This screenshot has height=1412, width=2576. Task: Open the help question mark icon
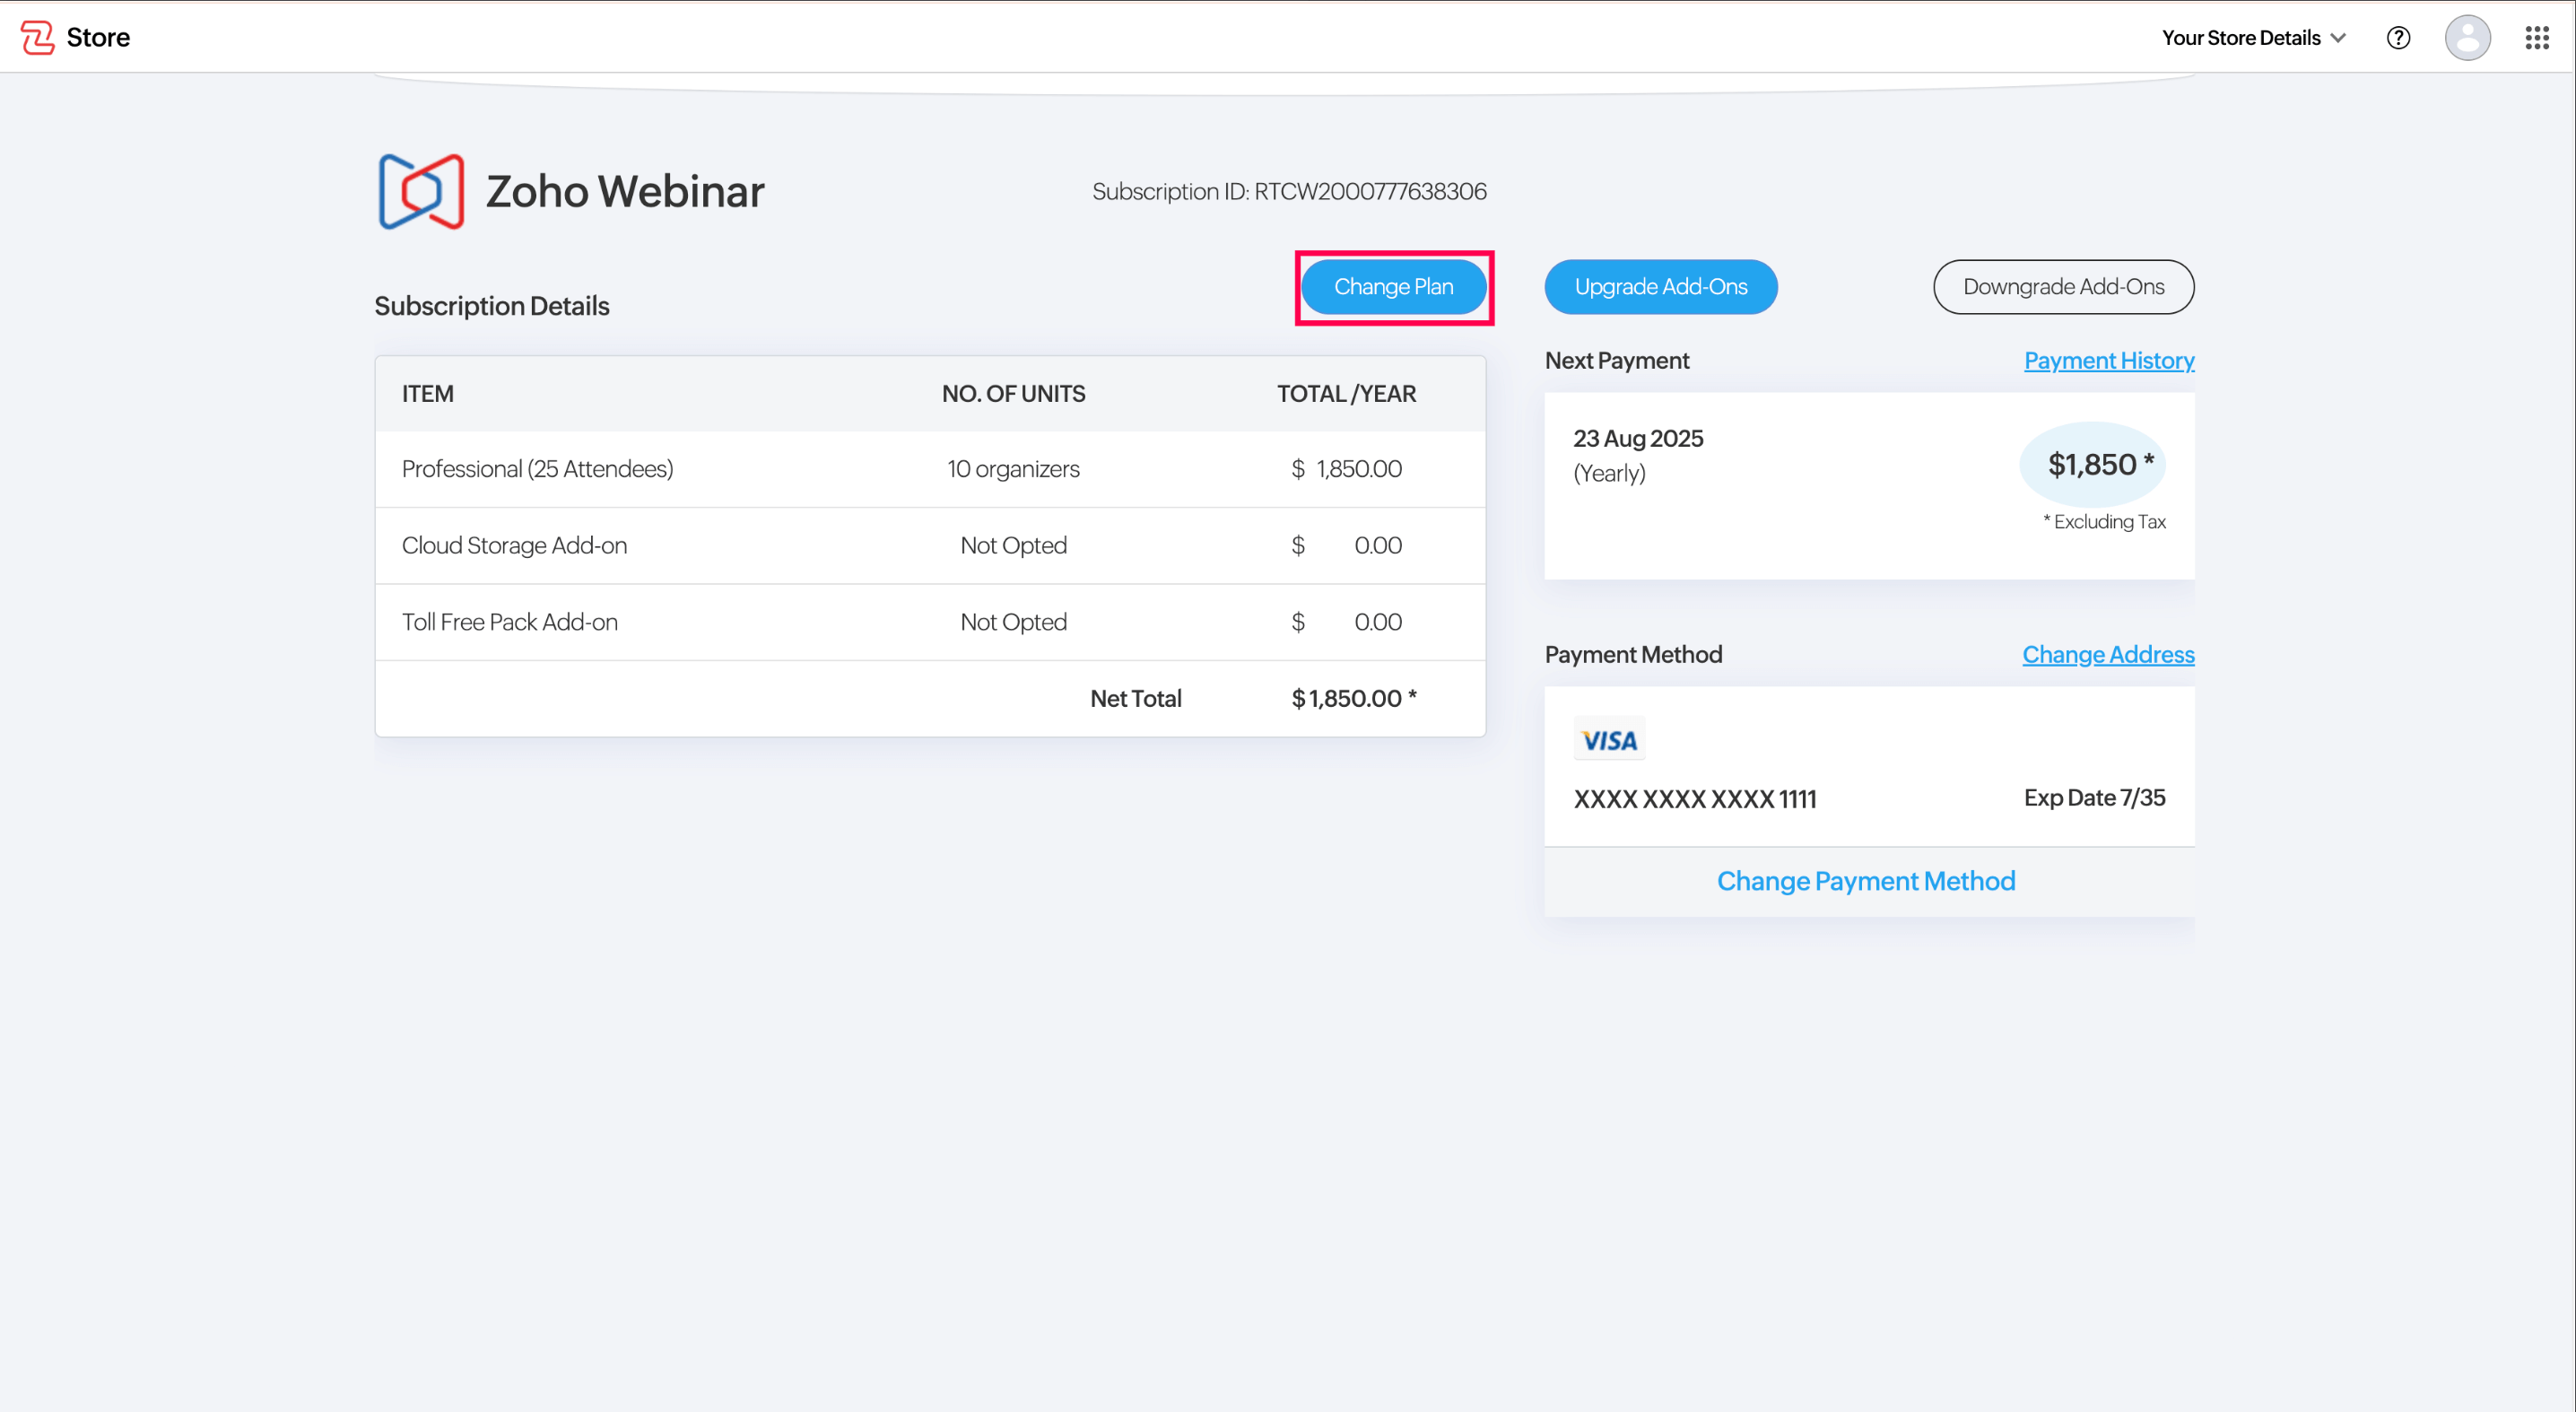(2398, 38)
